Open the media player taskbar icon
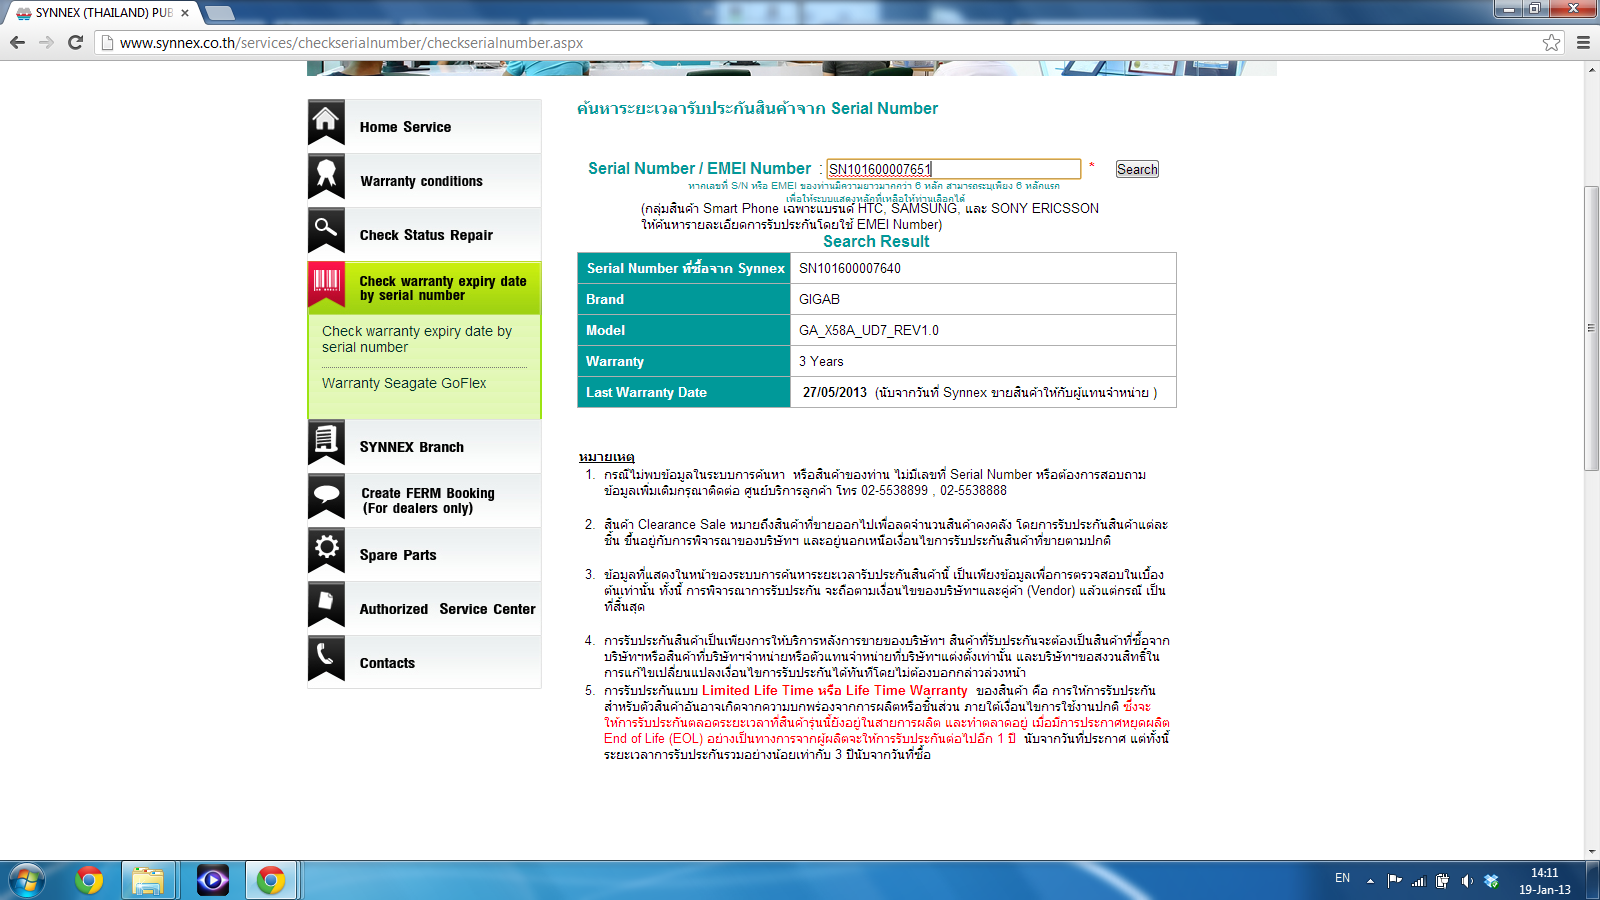This screenshot has width=1600, height=900. coord(212,880)
